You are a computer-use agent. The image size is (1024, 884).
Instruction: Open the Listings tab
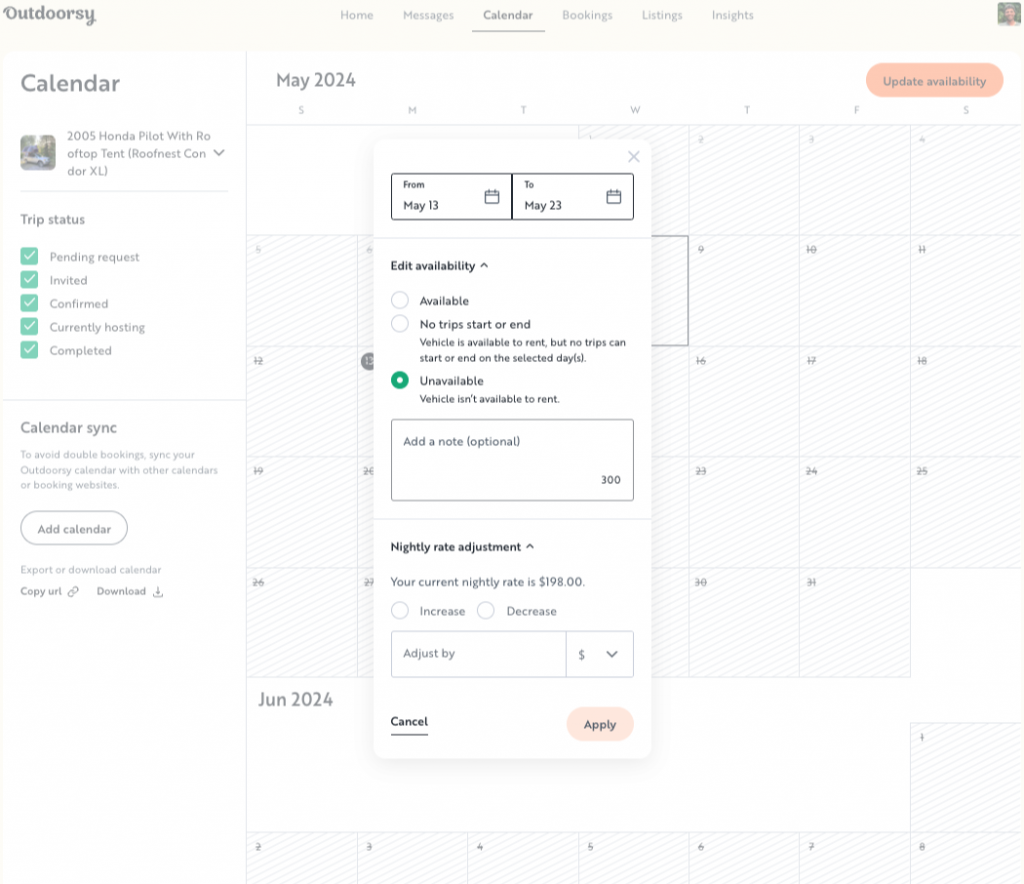(662, 15)
